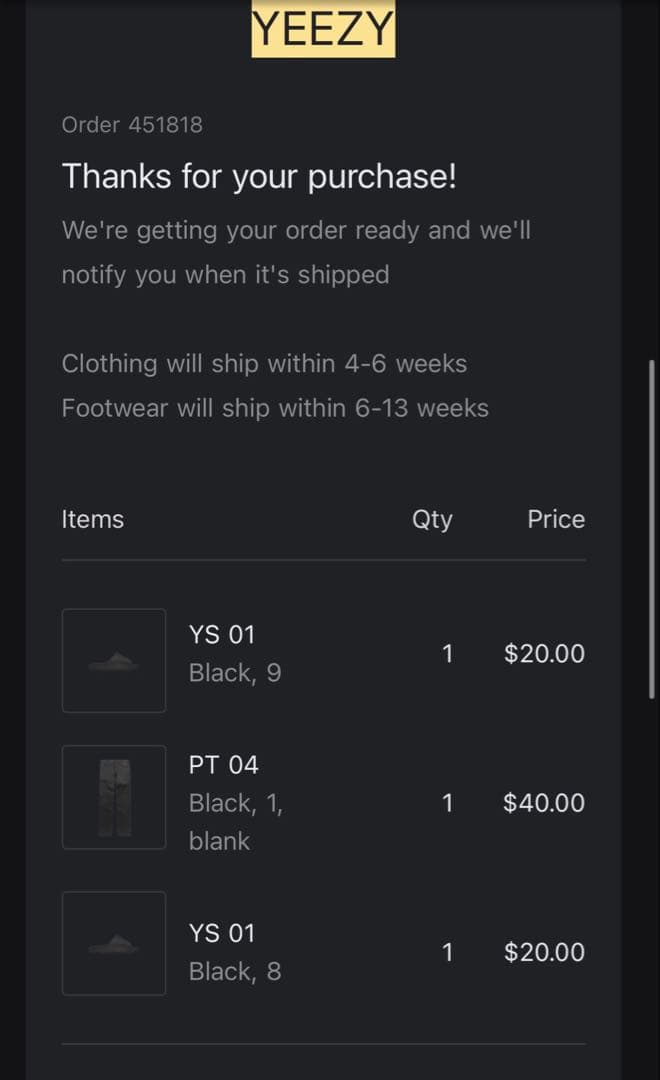Click the $40.00 price for PT 04

click(x=544, y=802)
